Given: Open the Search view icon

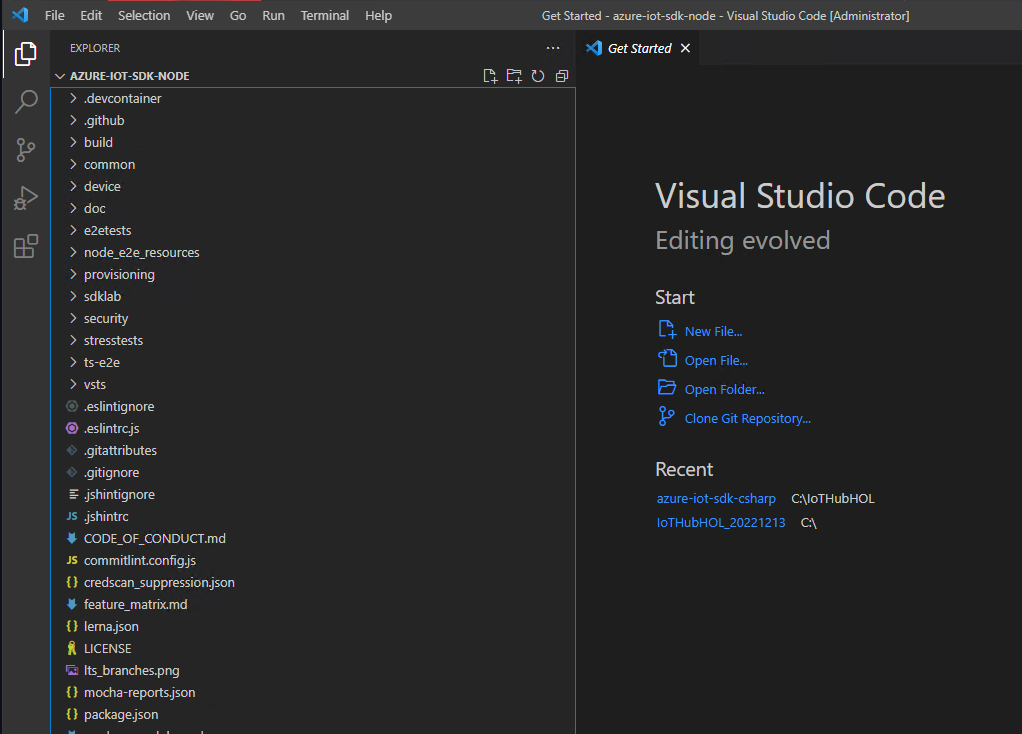Looking at the screenshot, I should pos(25,102).
